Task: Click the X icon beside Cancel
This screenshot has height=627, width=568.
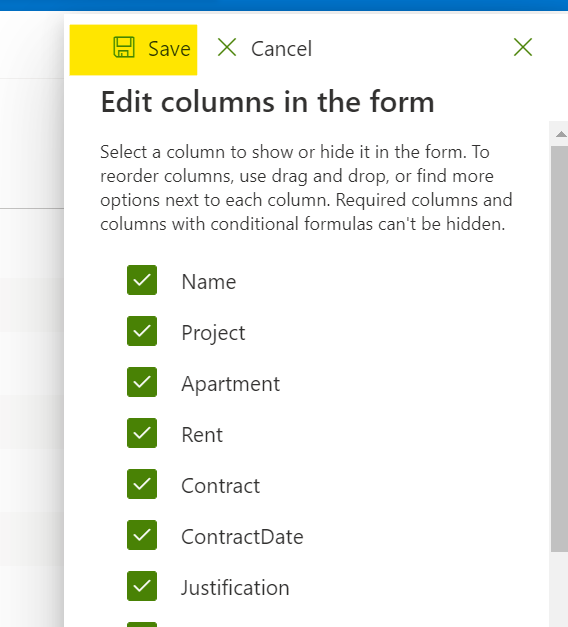Action: click(227, 48)
